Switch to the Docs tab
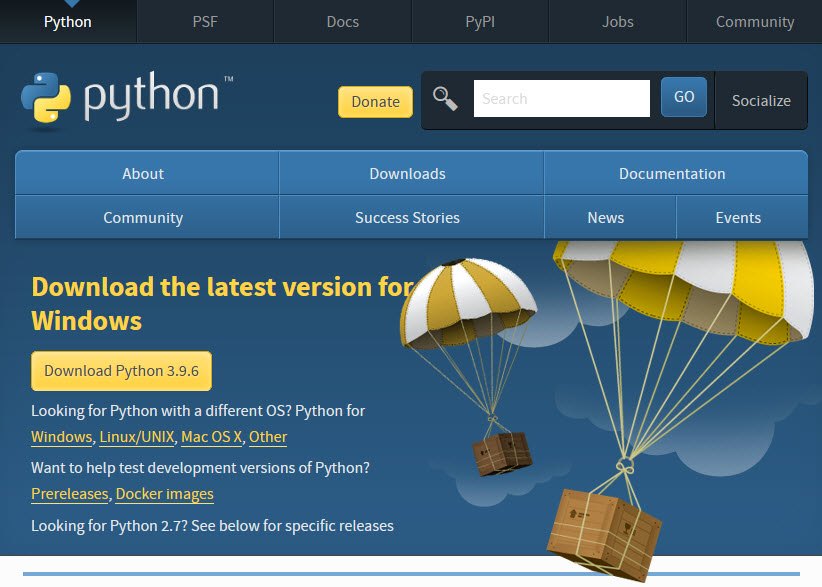This screenshot has width=822, height=587. click(x=342, y=21)
